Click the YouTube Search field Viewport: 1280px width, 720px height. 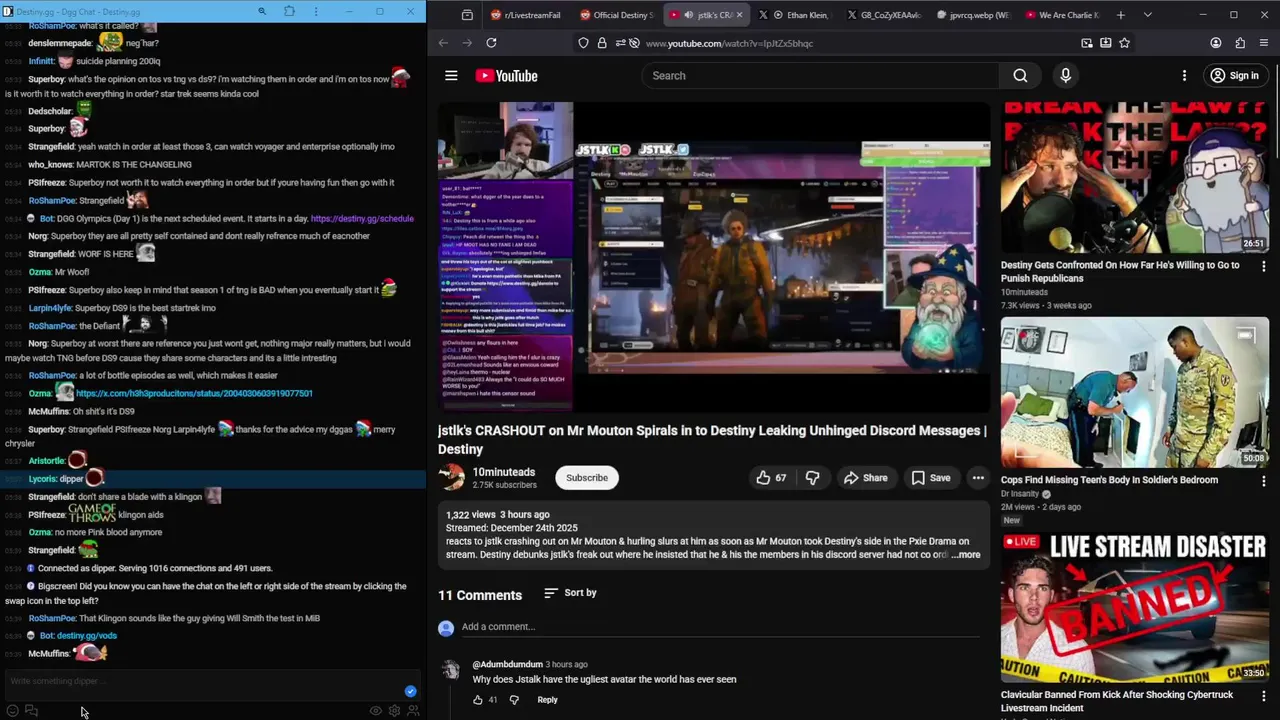tap(820, 75)
